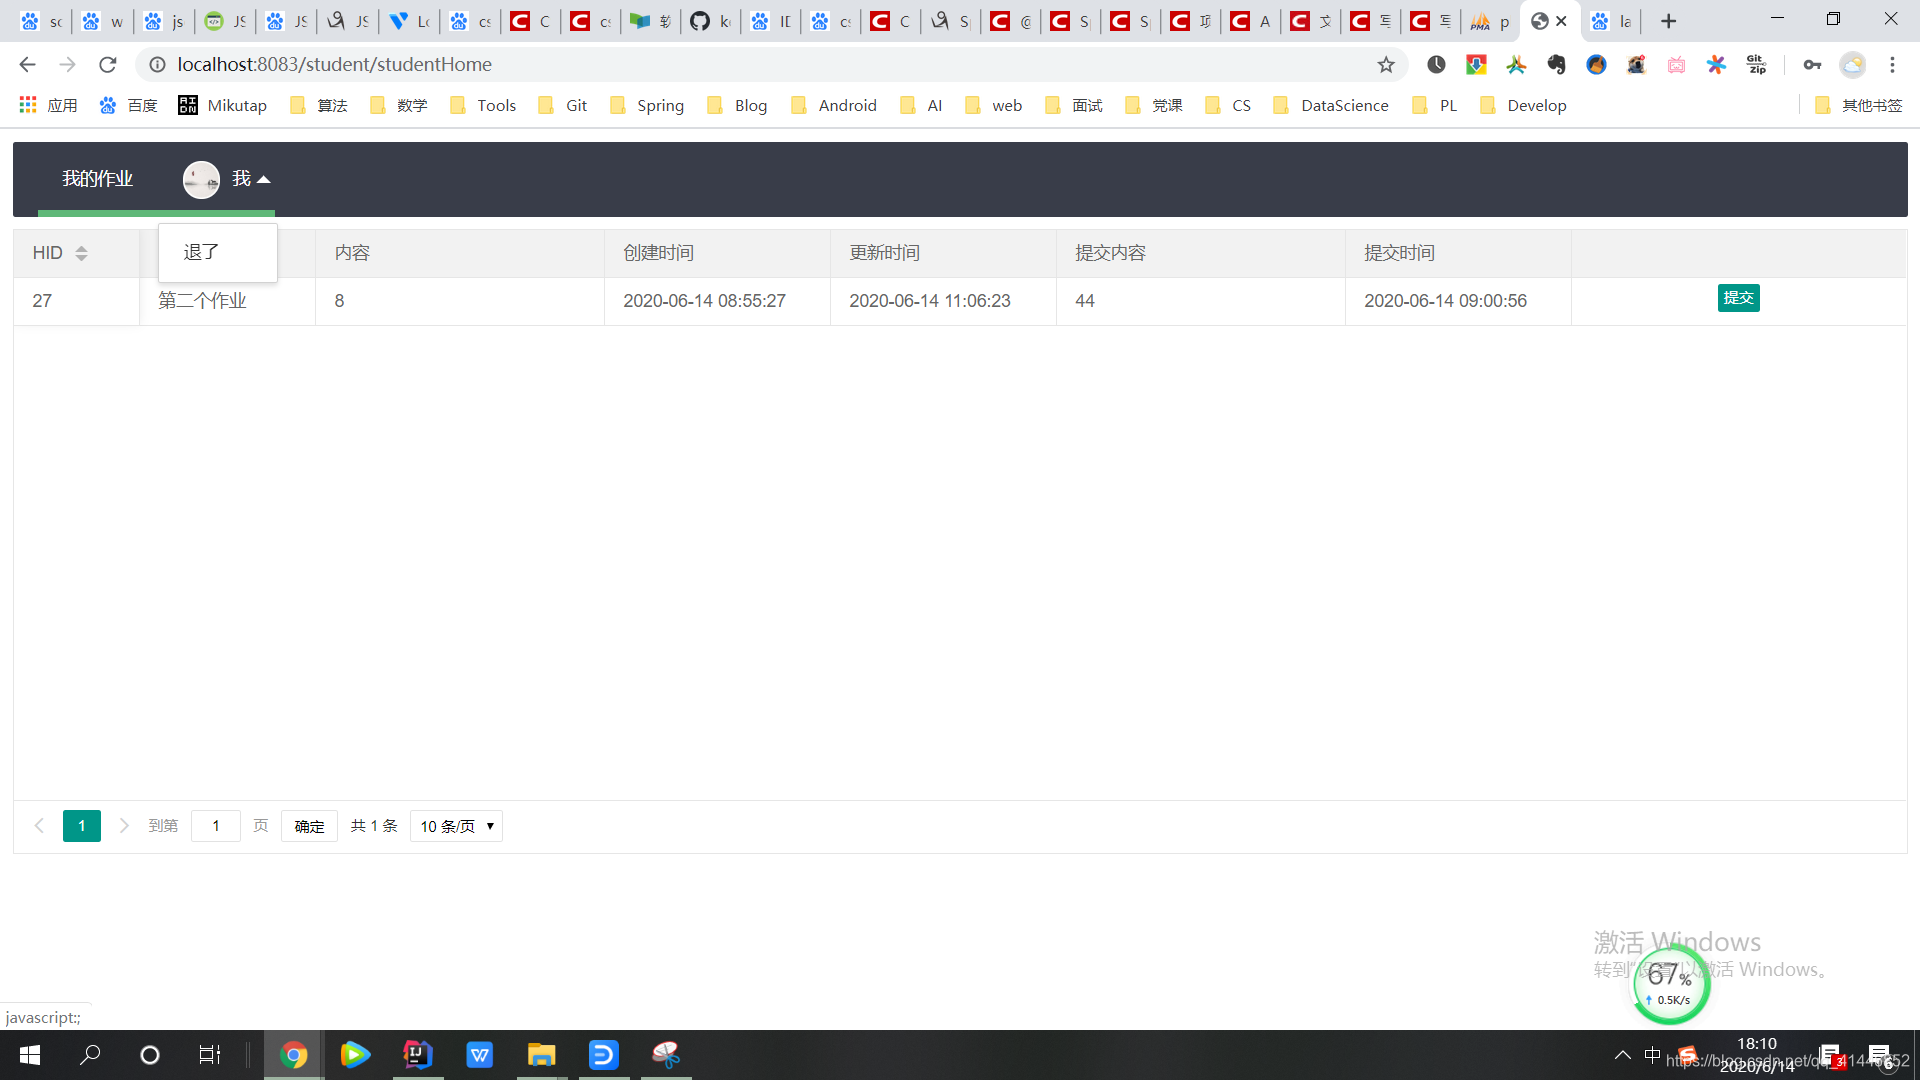Open the broom cleanup extension
Screen dimensions: 1920x1080
[1596, 64]
